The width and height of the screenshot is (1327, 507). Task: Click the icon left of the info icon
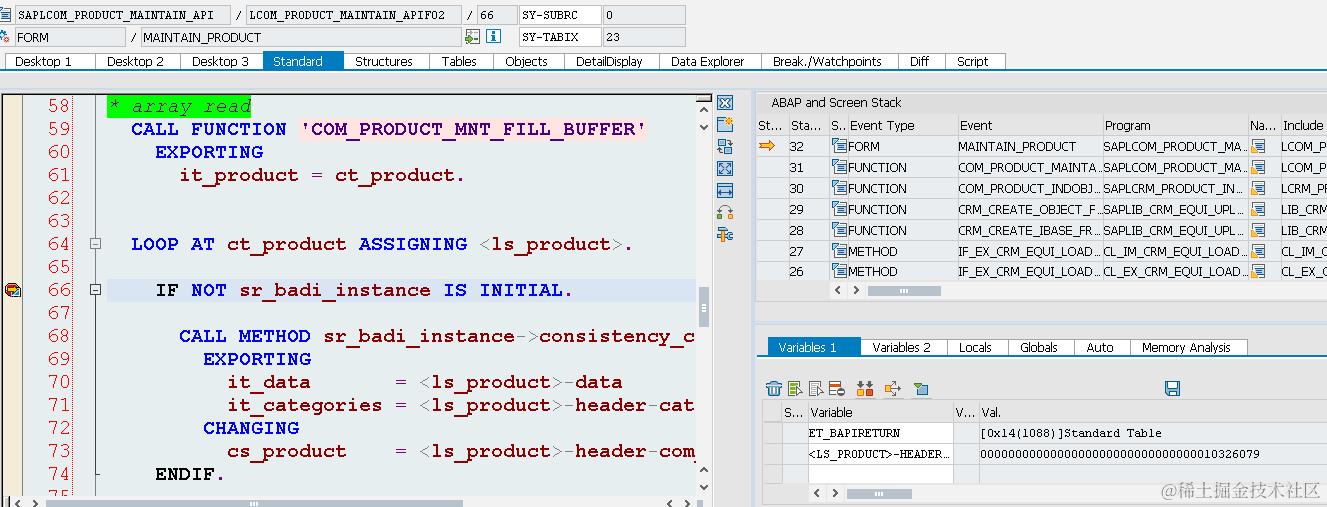(472, 37)
